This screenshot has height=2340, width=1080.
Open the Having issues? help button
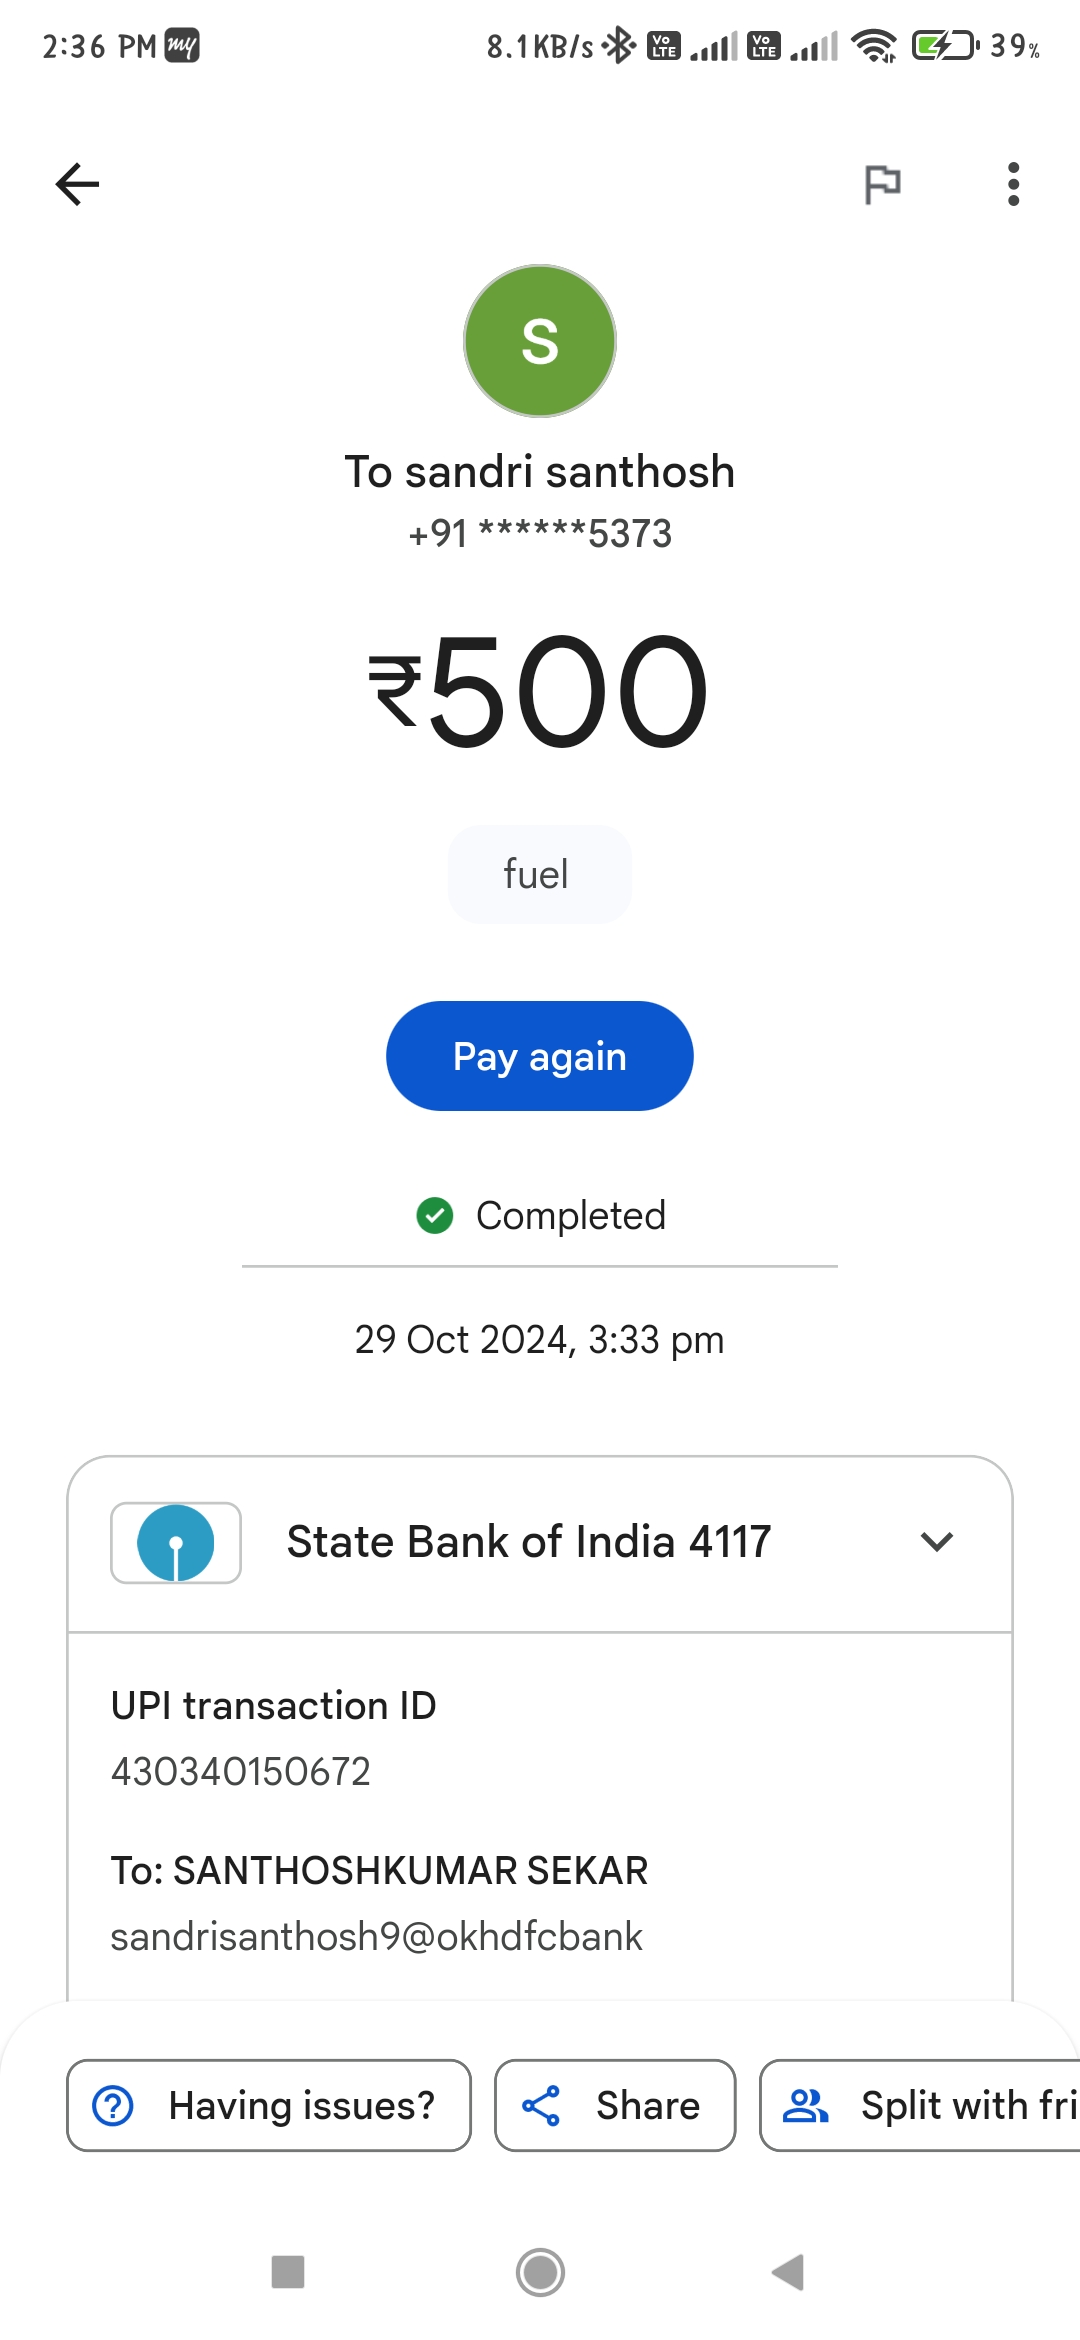[269, 2105]
